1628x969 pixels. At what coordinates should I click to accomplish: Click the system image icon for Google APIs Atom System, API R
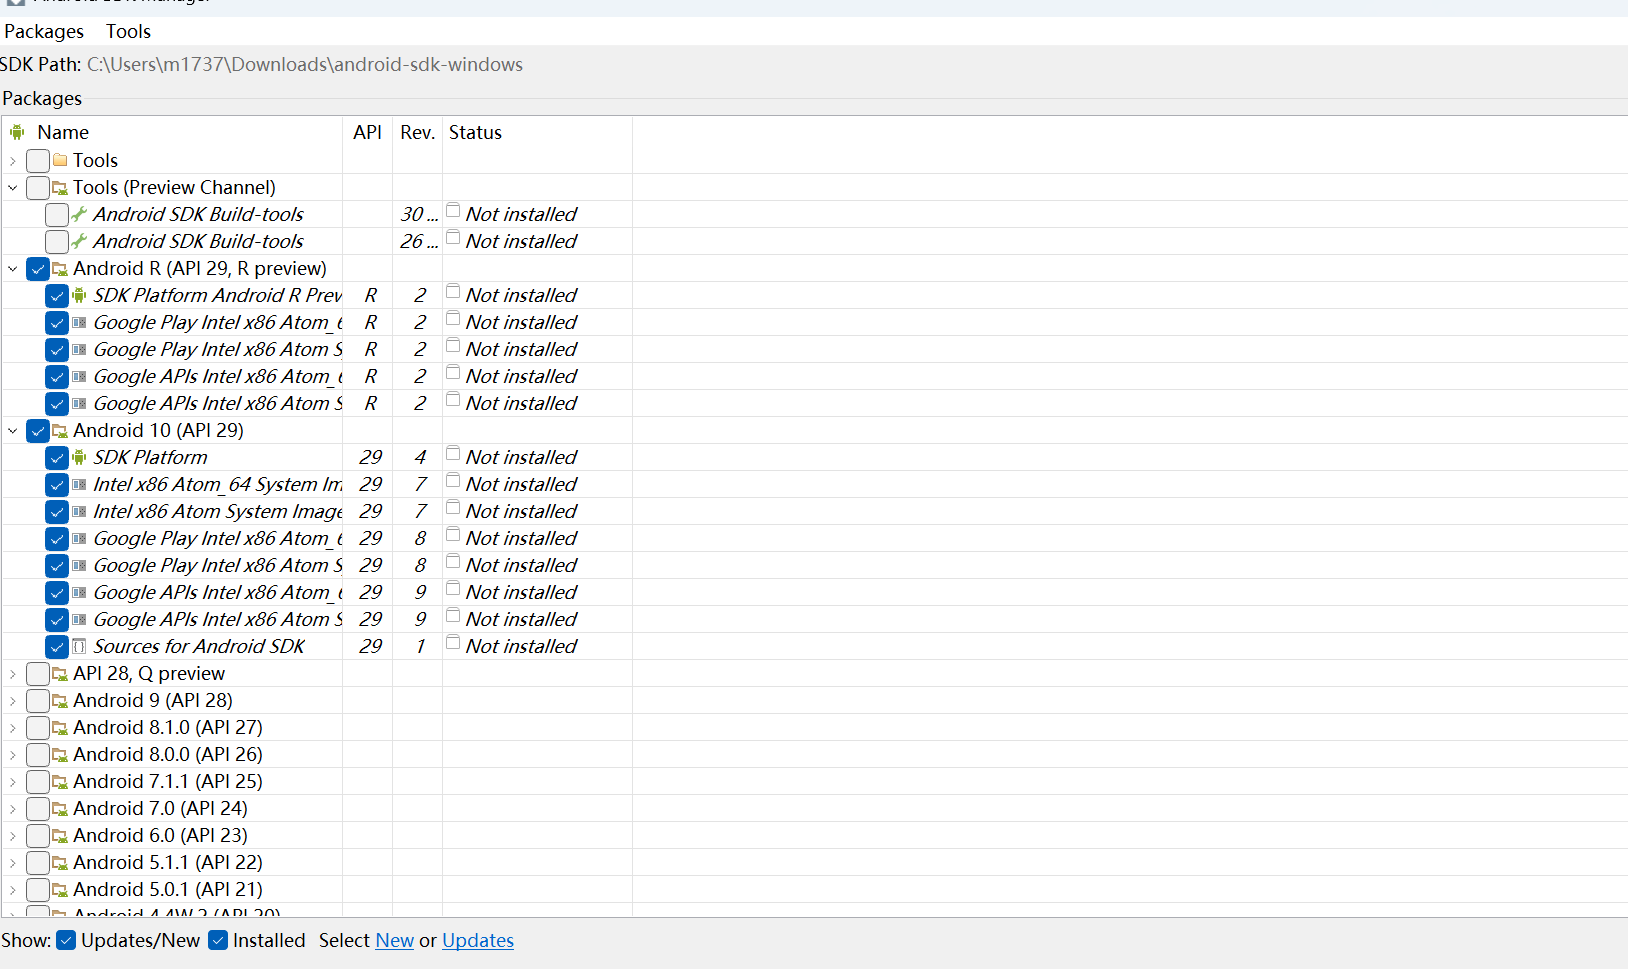pos(79,403)
